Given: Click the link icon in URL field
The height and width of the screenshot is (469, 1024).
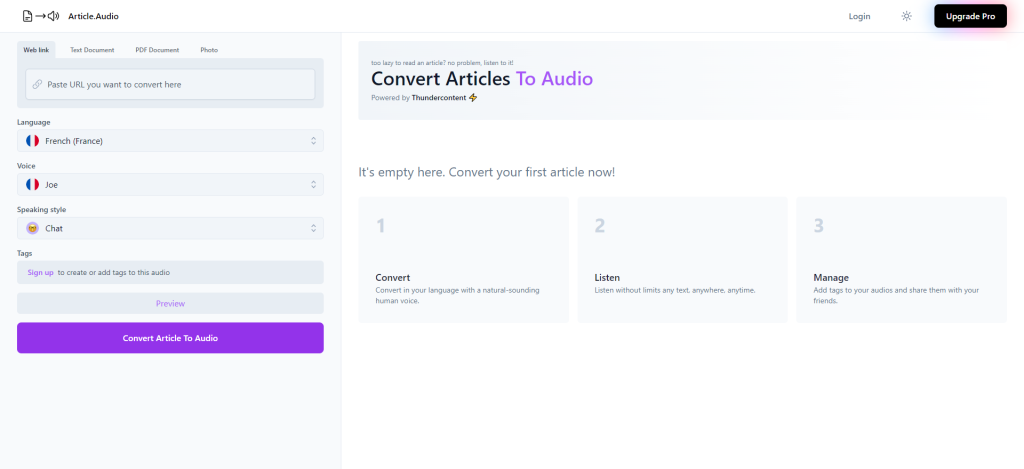Looking at the screenshot, I should coord(37,85).
